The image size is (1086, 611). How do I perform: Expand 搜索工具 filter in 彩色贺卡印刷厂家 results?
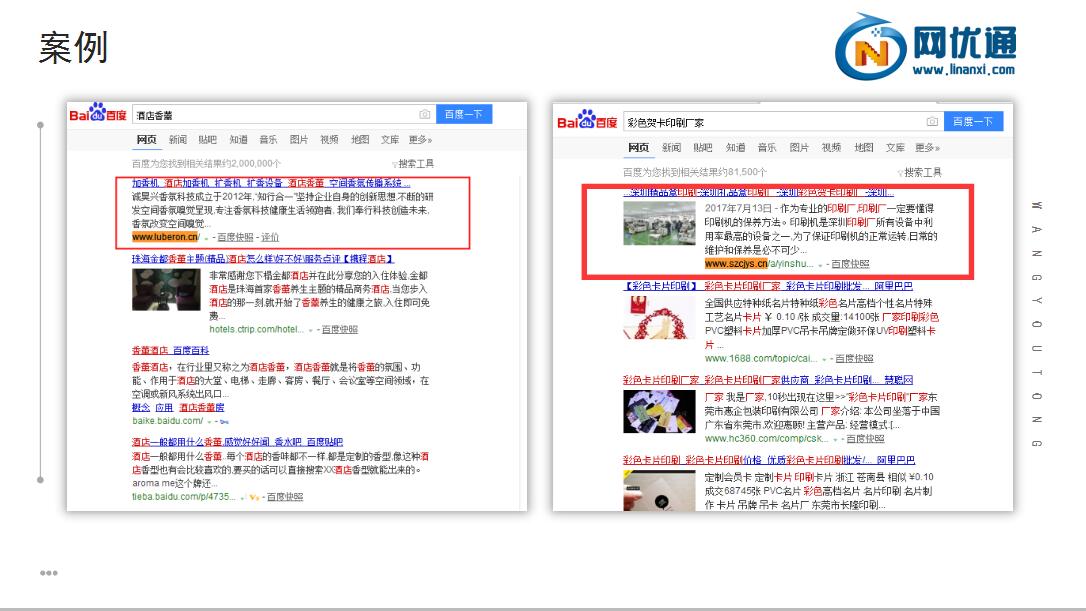[920, 172]
